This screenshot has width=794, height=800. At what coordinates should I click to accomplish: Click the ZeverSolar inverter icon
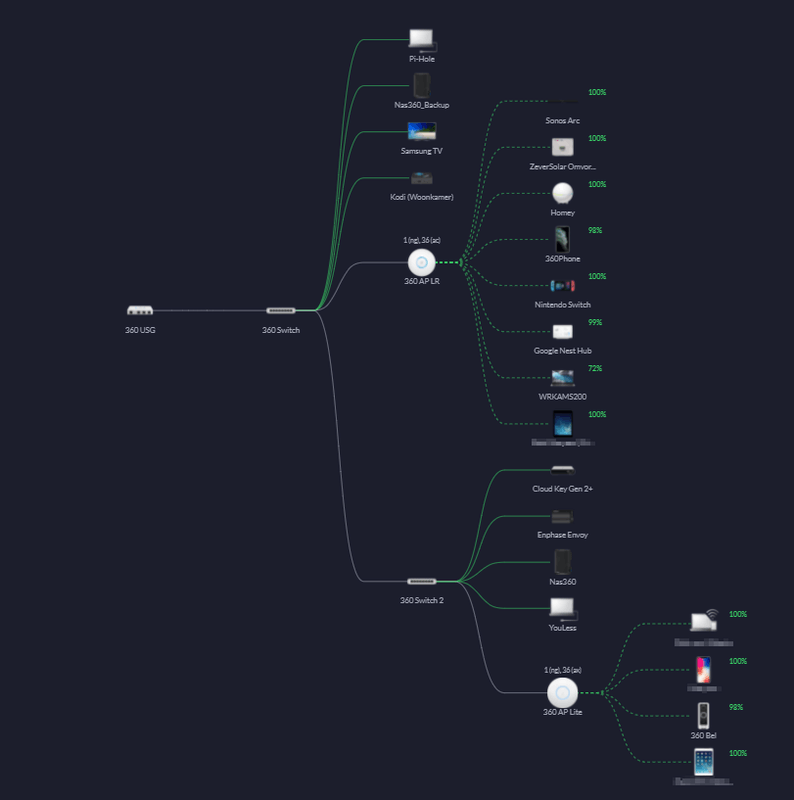(562, 147)
